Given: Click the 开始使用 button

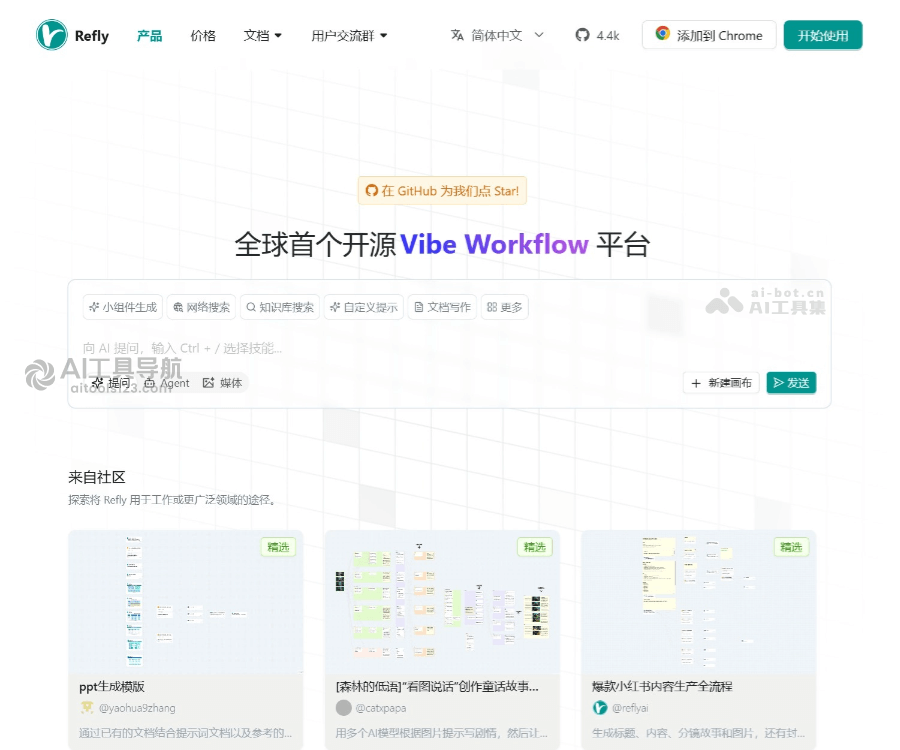Looking at the screenshot, I should [823, 35].
